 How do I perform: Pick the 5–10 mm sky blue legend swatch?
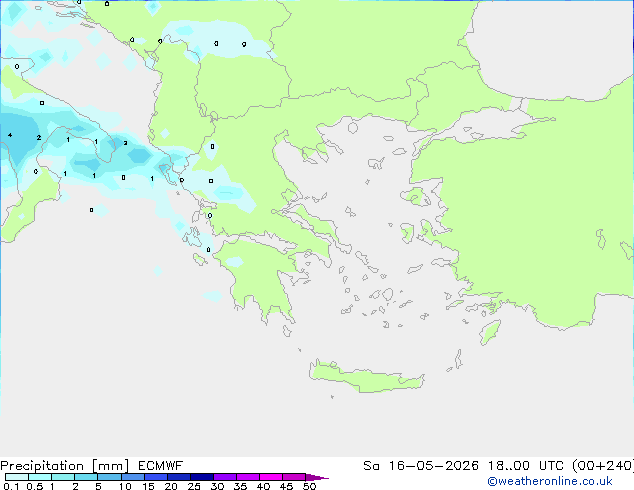(x=110, y=477)
